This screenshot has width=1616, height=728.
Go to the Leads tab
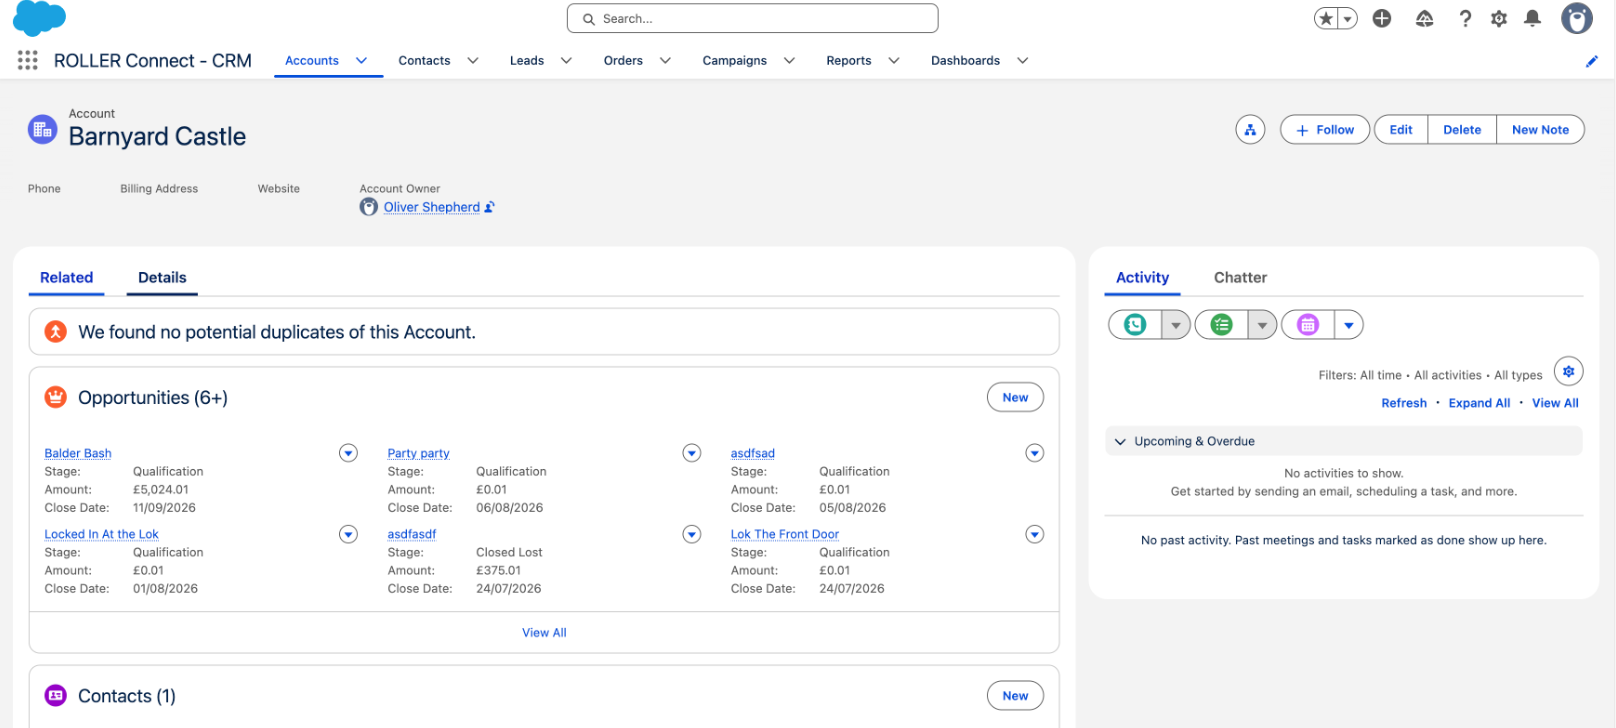pyautogui.click(x=527, y=61)
